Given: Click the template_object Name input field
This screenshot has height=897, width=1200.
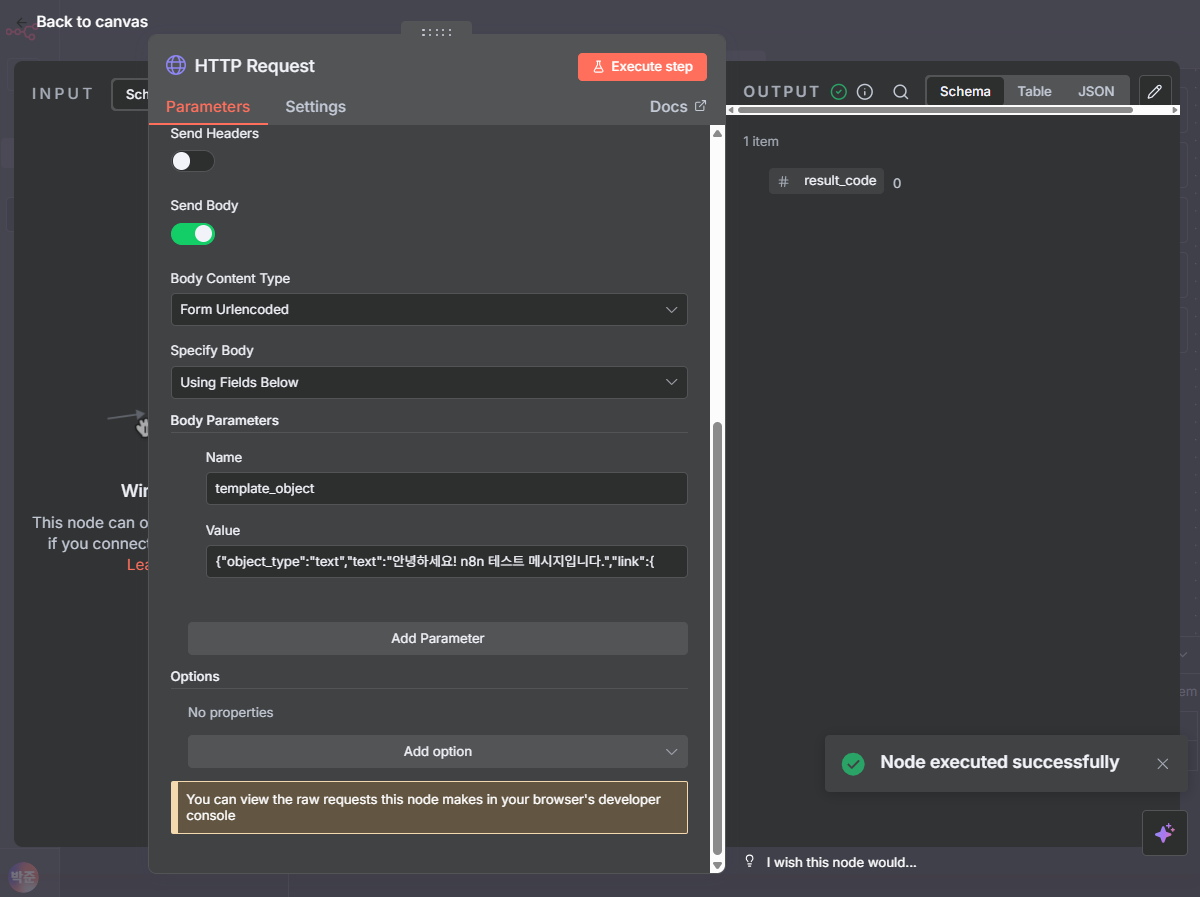Looking at the screenshot, I should 446,489.
